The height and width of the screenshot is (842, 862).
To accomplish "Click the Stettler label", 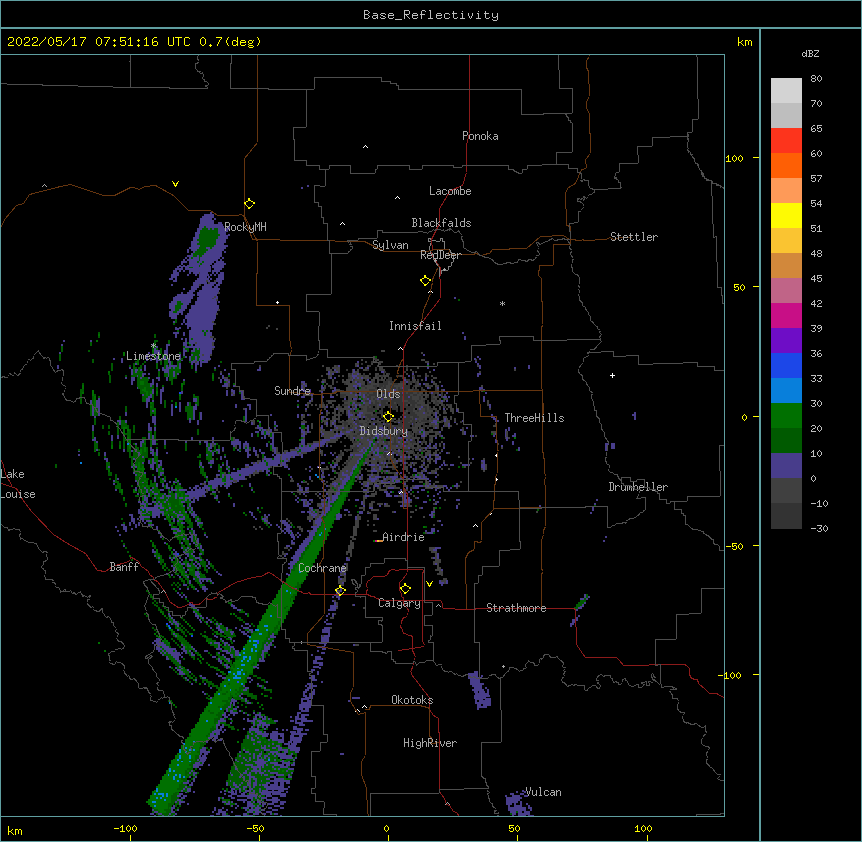I will click(634, 237).
